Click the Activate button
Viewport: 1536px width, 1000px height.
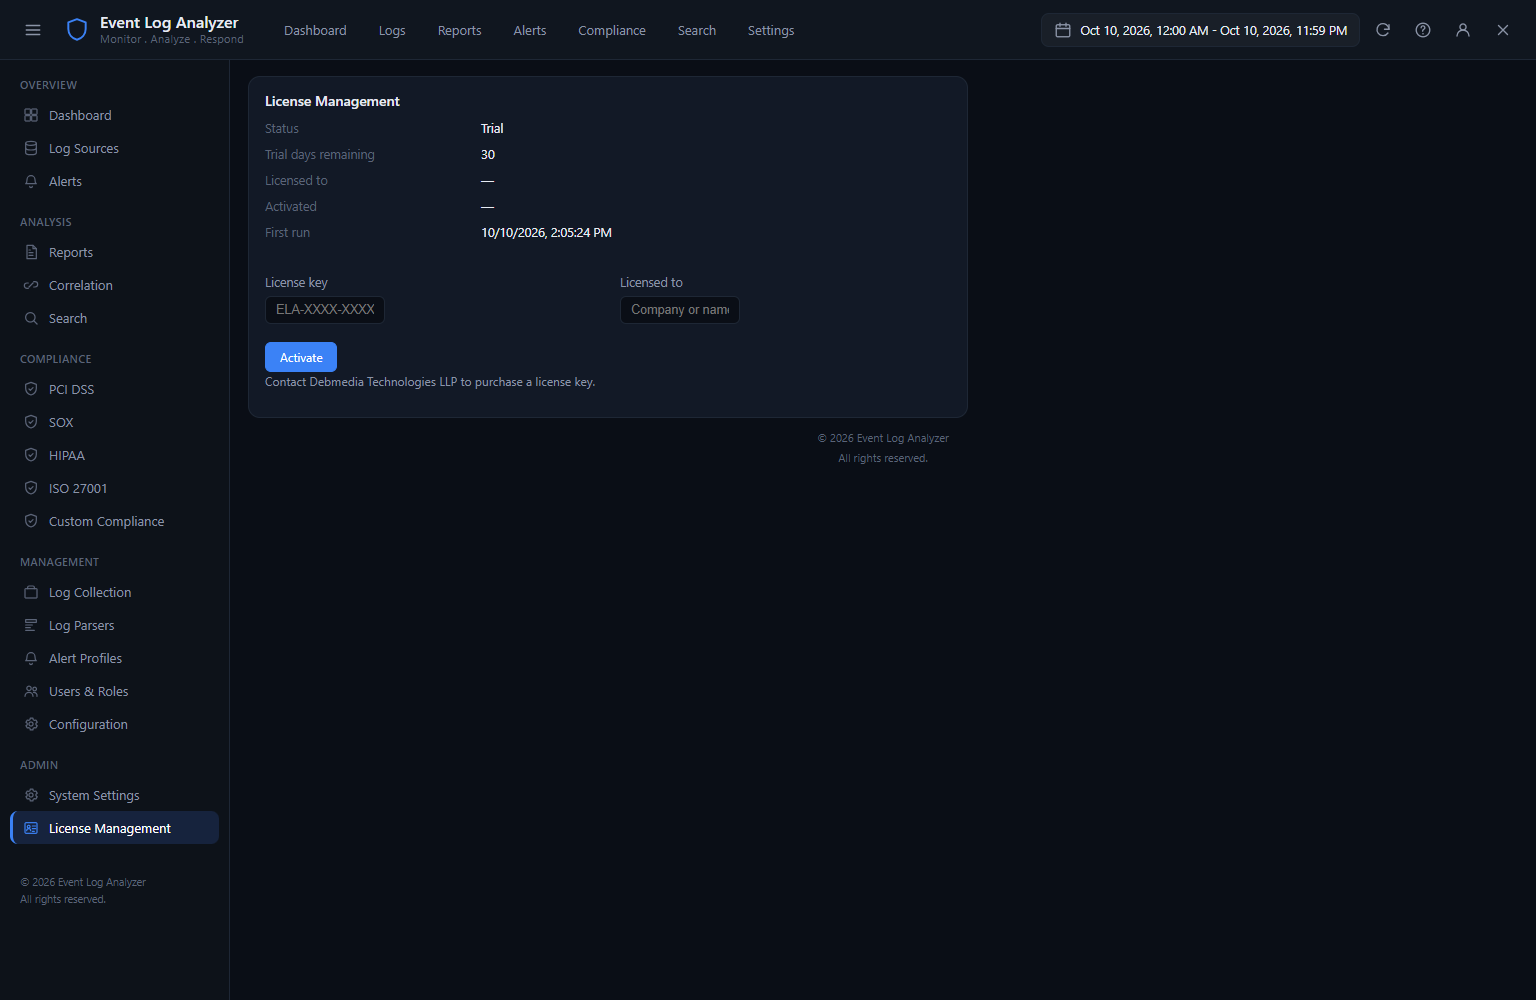(301, 357)
